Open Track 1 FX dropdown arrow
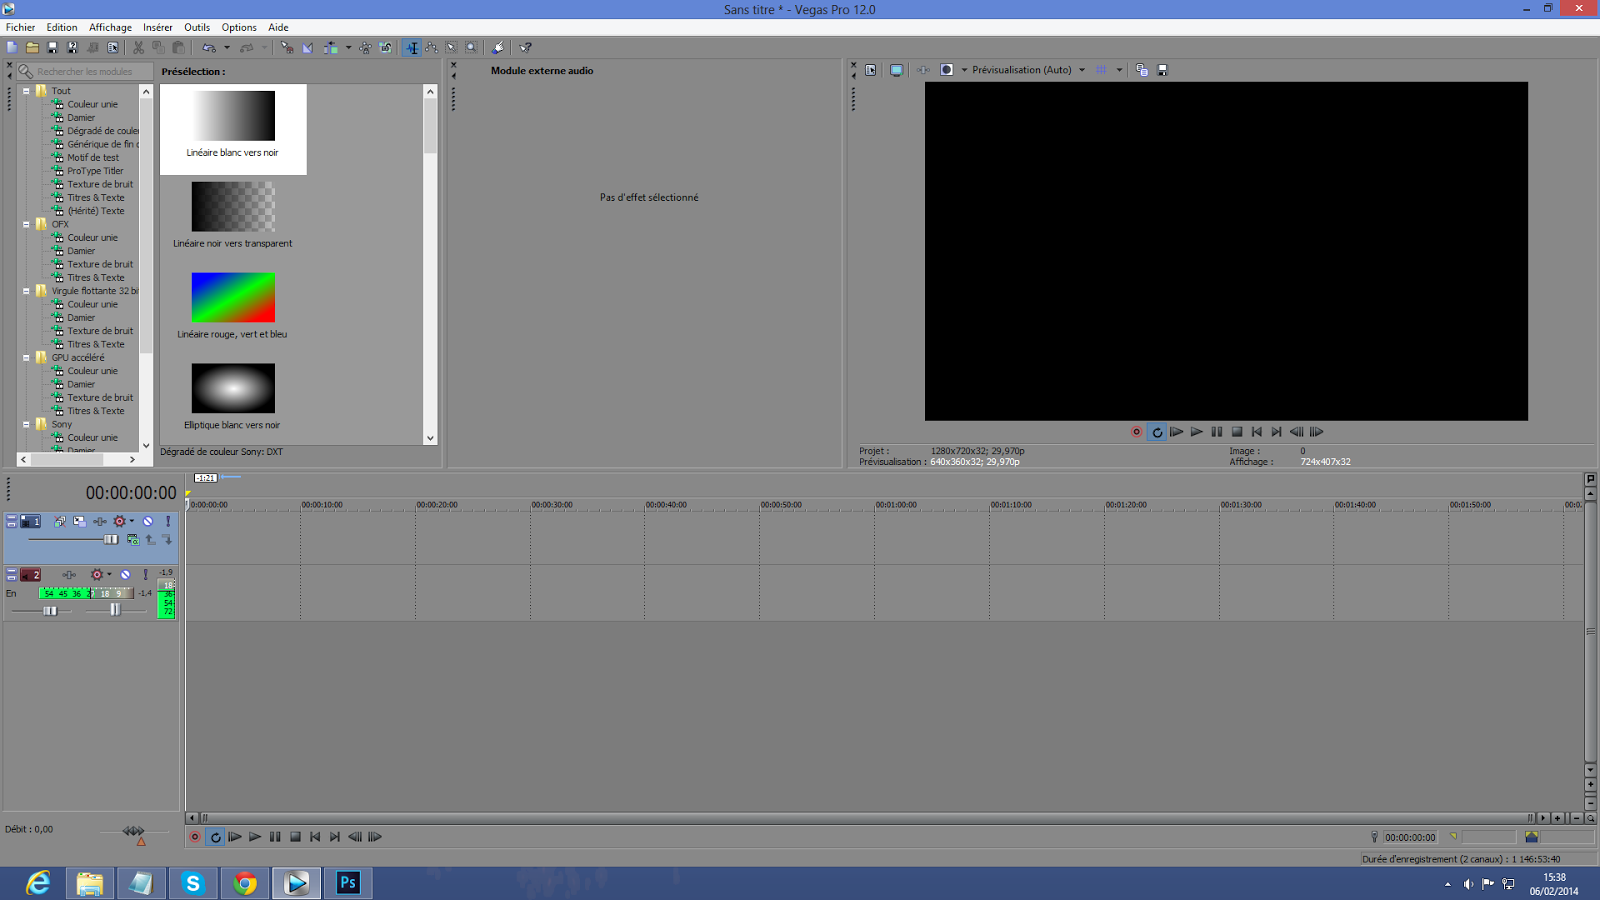The width and height of the screenshot is (1600, 900). coord(131,521)
